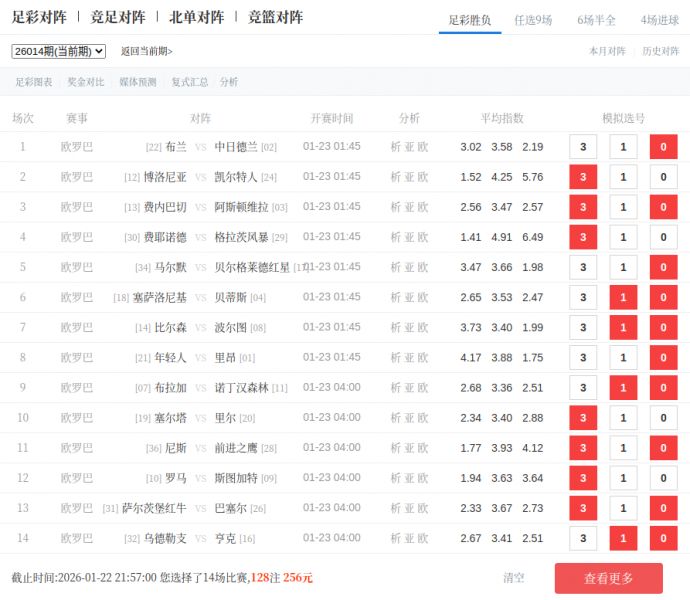This screenshot has width=690, height=600.
Task: Toggle pick 1 for match 6 塞萨洛尼基
Action: pos(623,297)
